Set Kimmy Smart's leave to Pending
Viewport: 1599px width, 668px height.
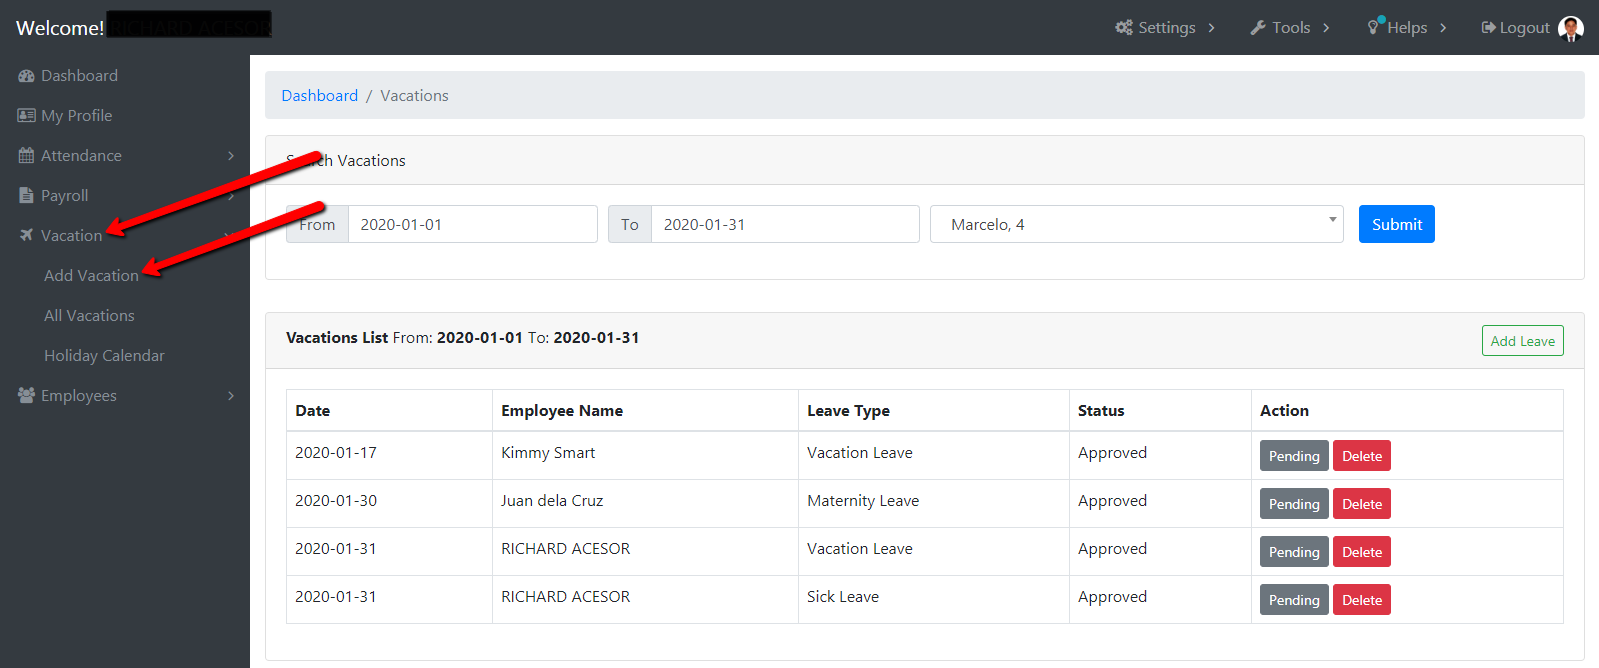pos(1294,456)
